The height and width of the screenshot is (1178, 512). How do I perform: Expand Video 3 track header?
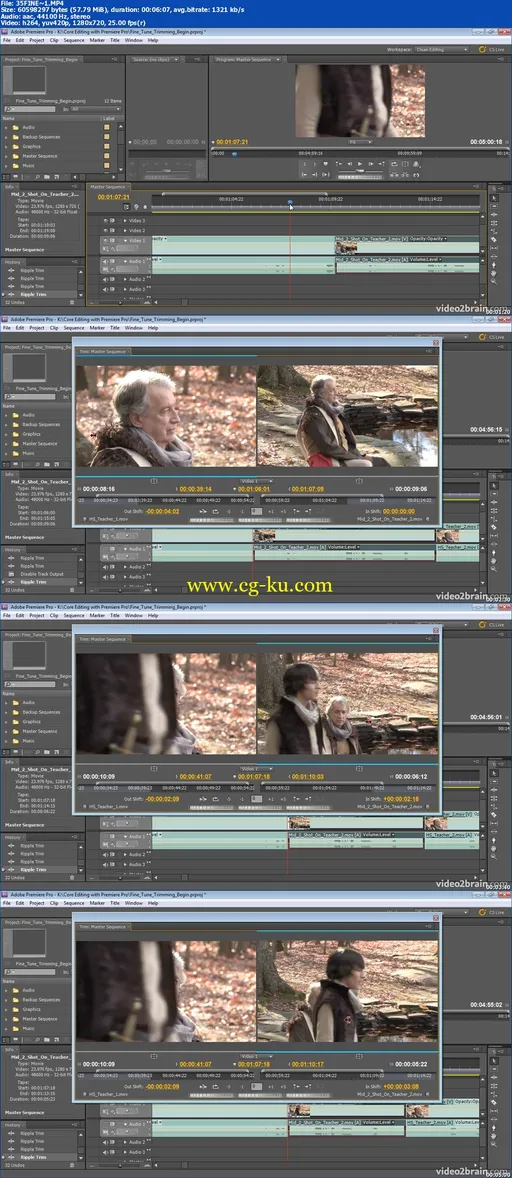coord(125,221)
